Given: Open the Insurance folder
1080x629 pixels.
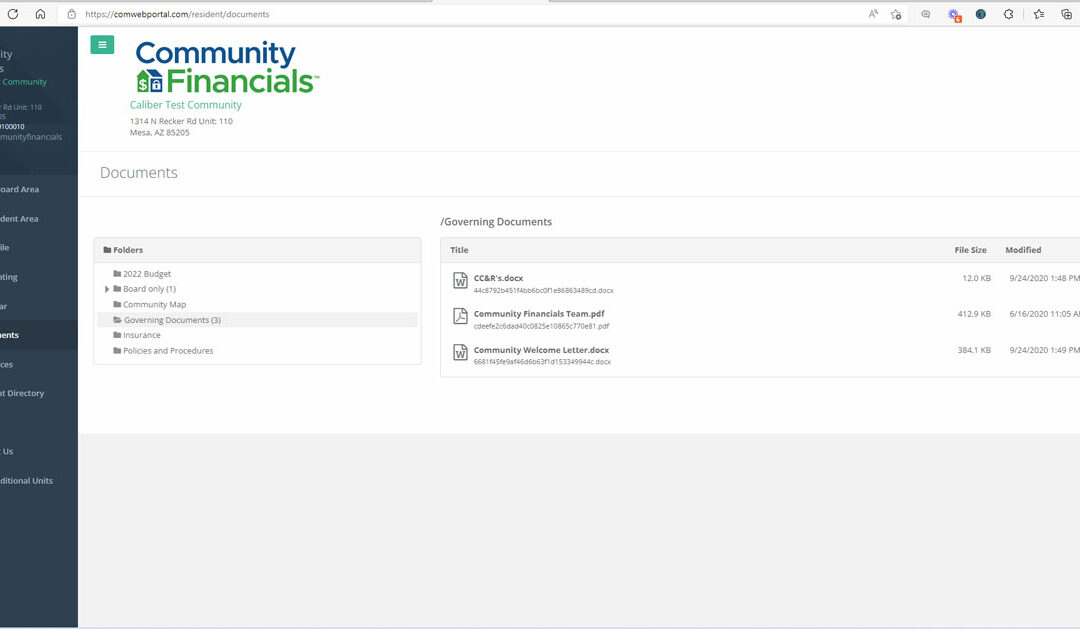Looking at the screenshot, I should coord(141,335).
